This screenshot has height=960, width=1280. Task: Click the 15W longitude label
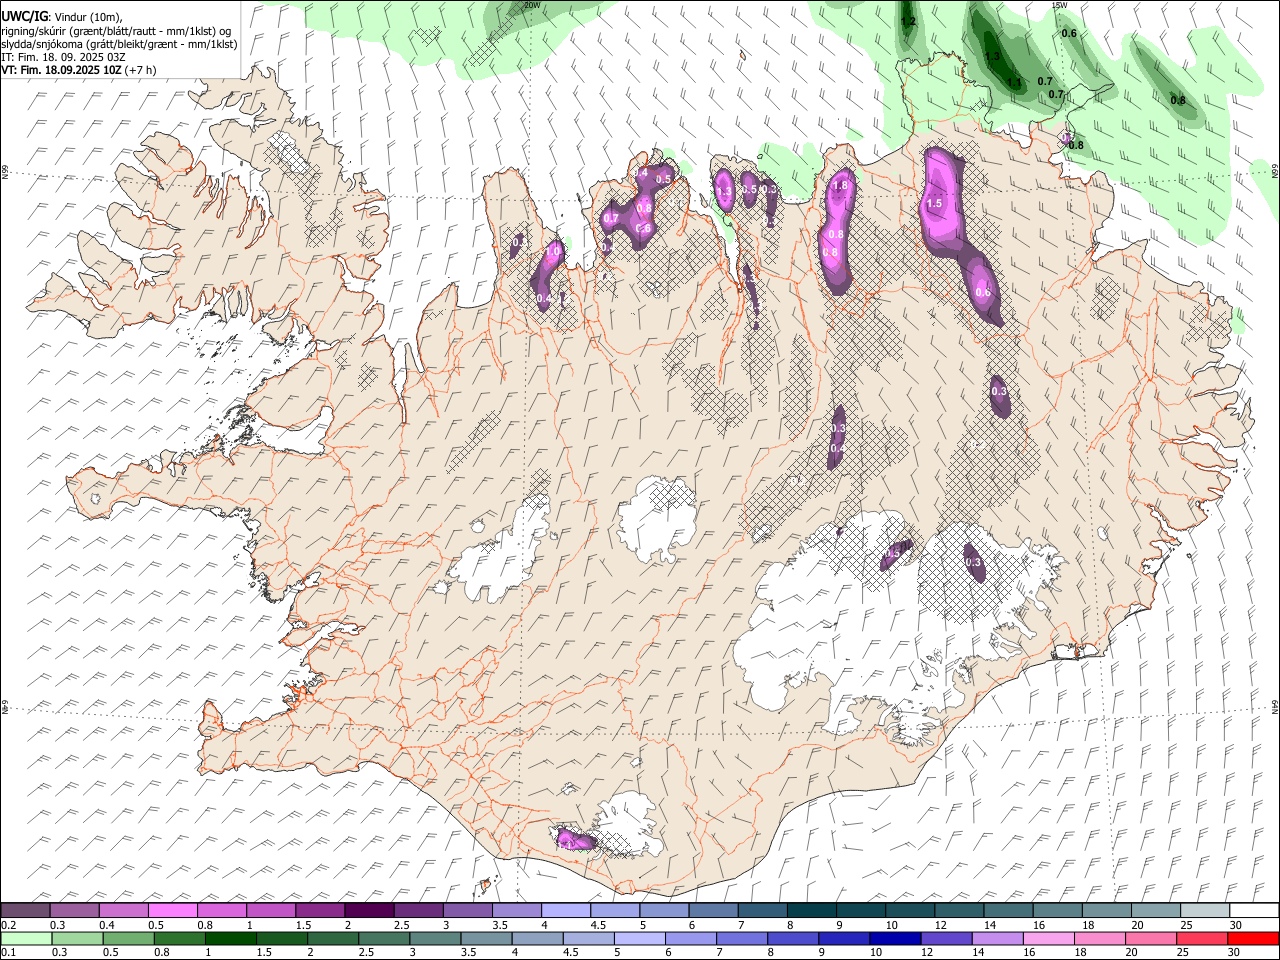point(1060,5)
